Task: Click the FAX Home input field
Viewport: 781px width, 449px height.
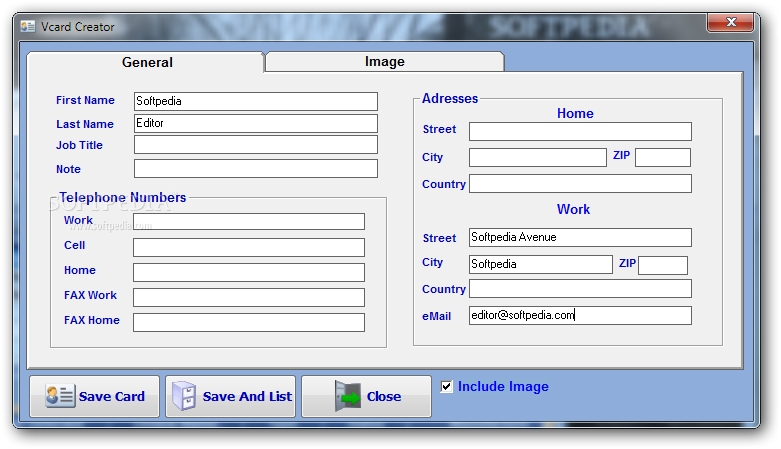Action: pyautogui.click(x=249, y=322)
